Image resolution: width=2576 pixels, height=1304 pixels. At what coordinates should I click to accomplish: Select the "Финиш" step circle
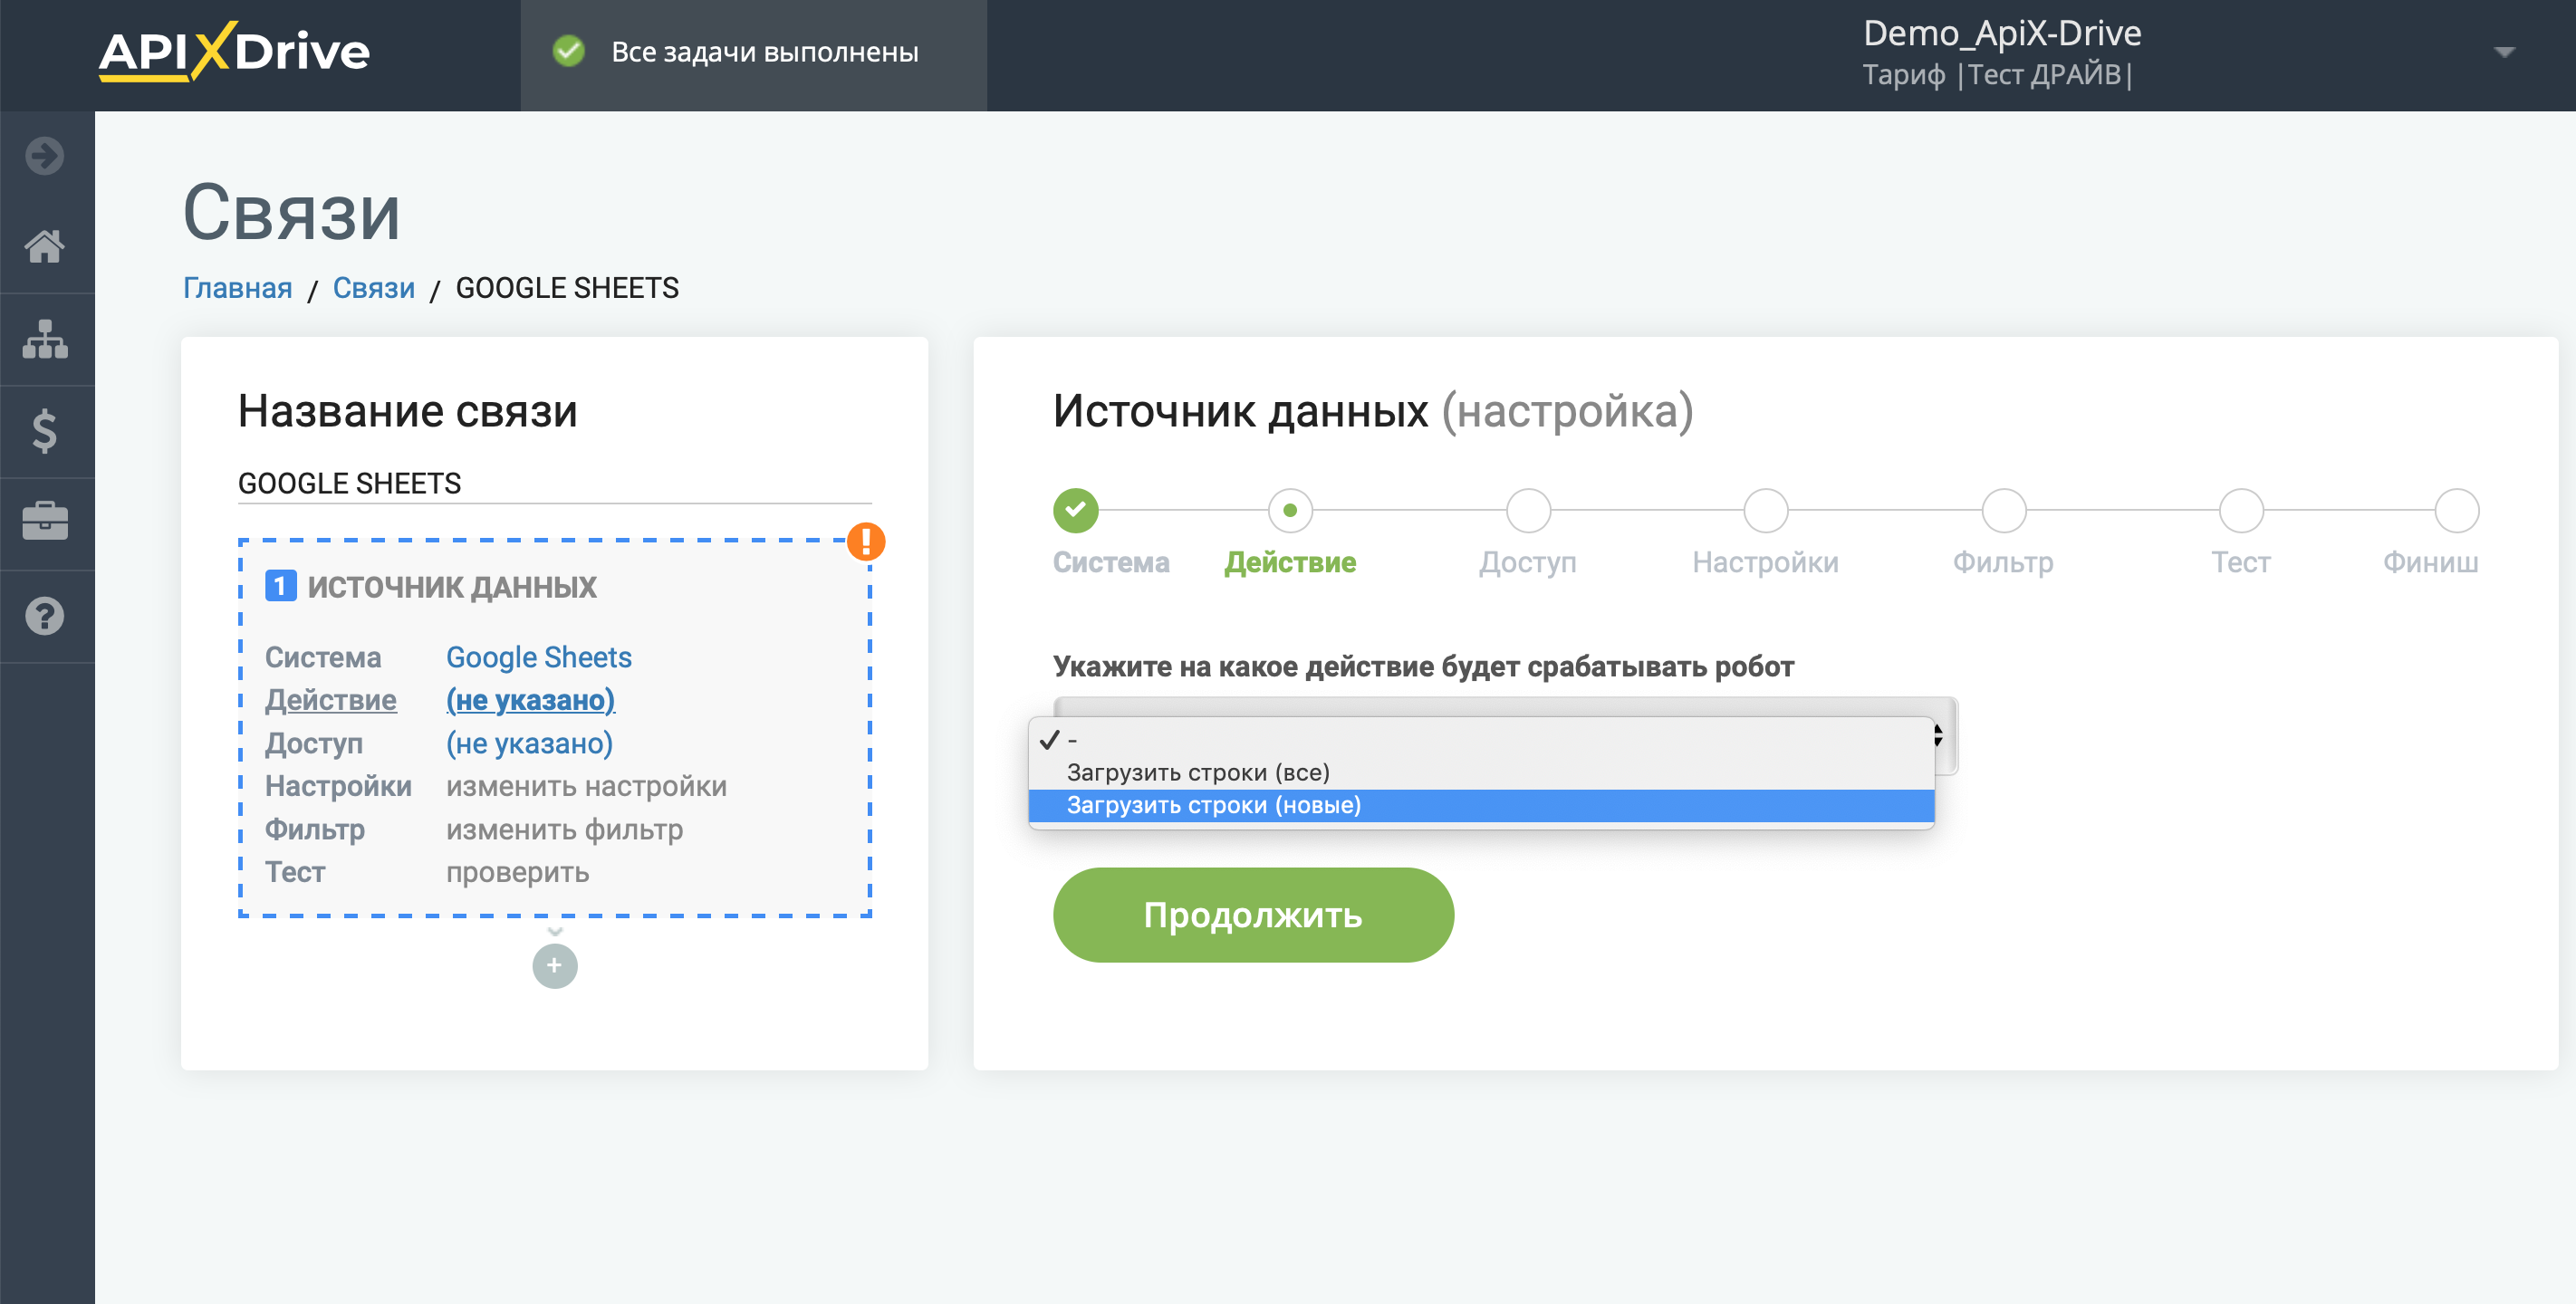tap(2456, 510)
